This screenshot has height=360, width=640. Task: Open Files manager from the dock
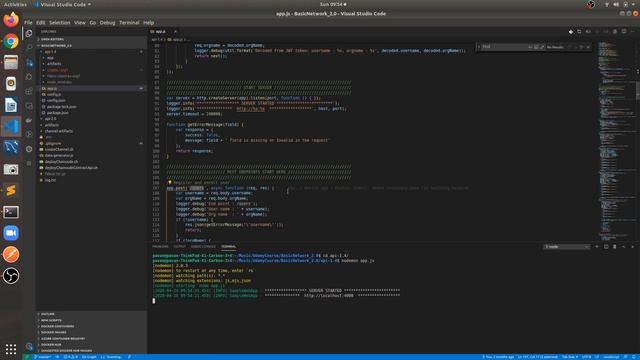click(x=11, y=62)
